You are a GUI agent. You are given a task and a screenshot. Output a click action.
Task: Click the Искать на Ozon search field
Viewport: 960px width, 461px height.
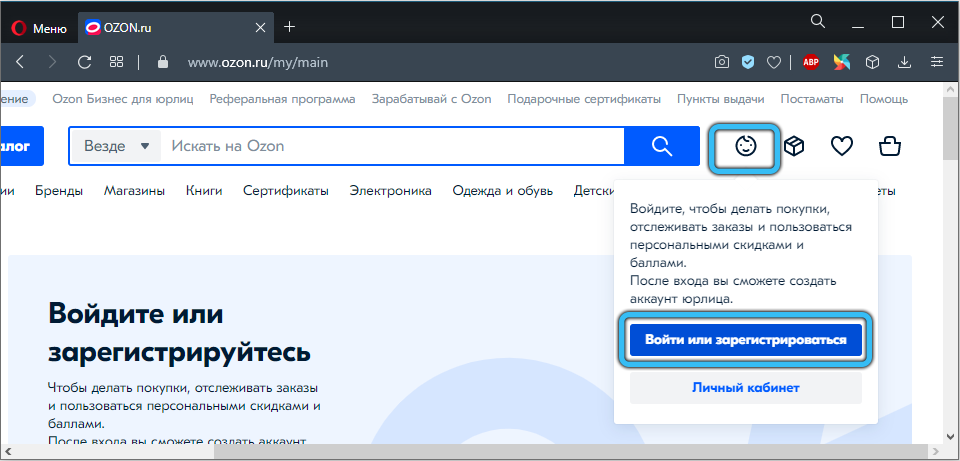click(392, 146)
